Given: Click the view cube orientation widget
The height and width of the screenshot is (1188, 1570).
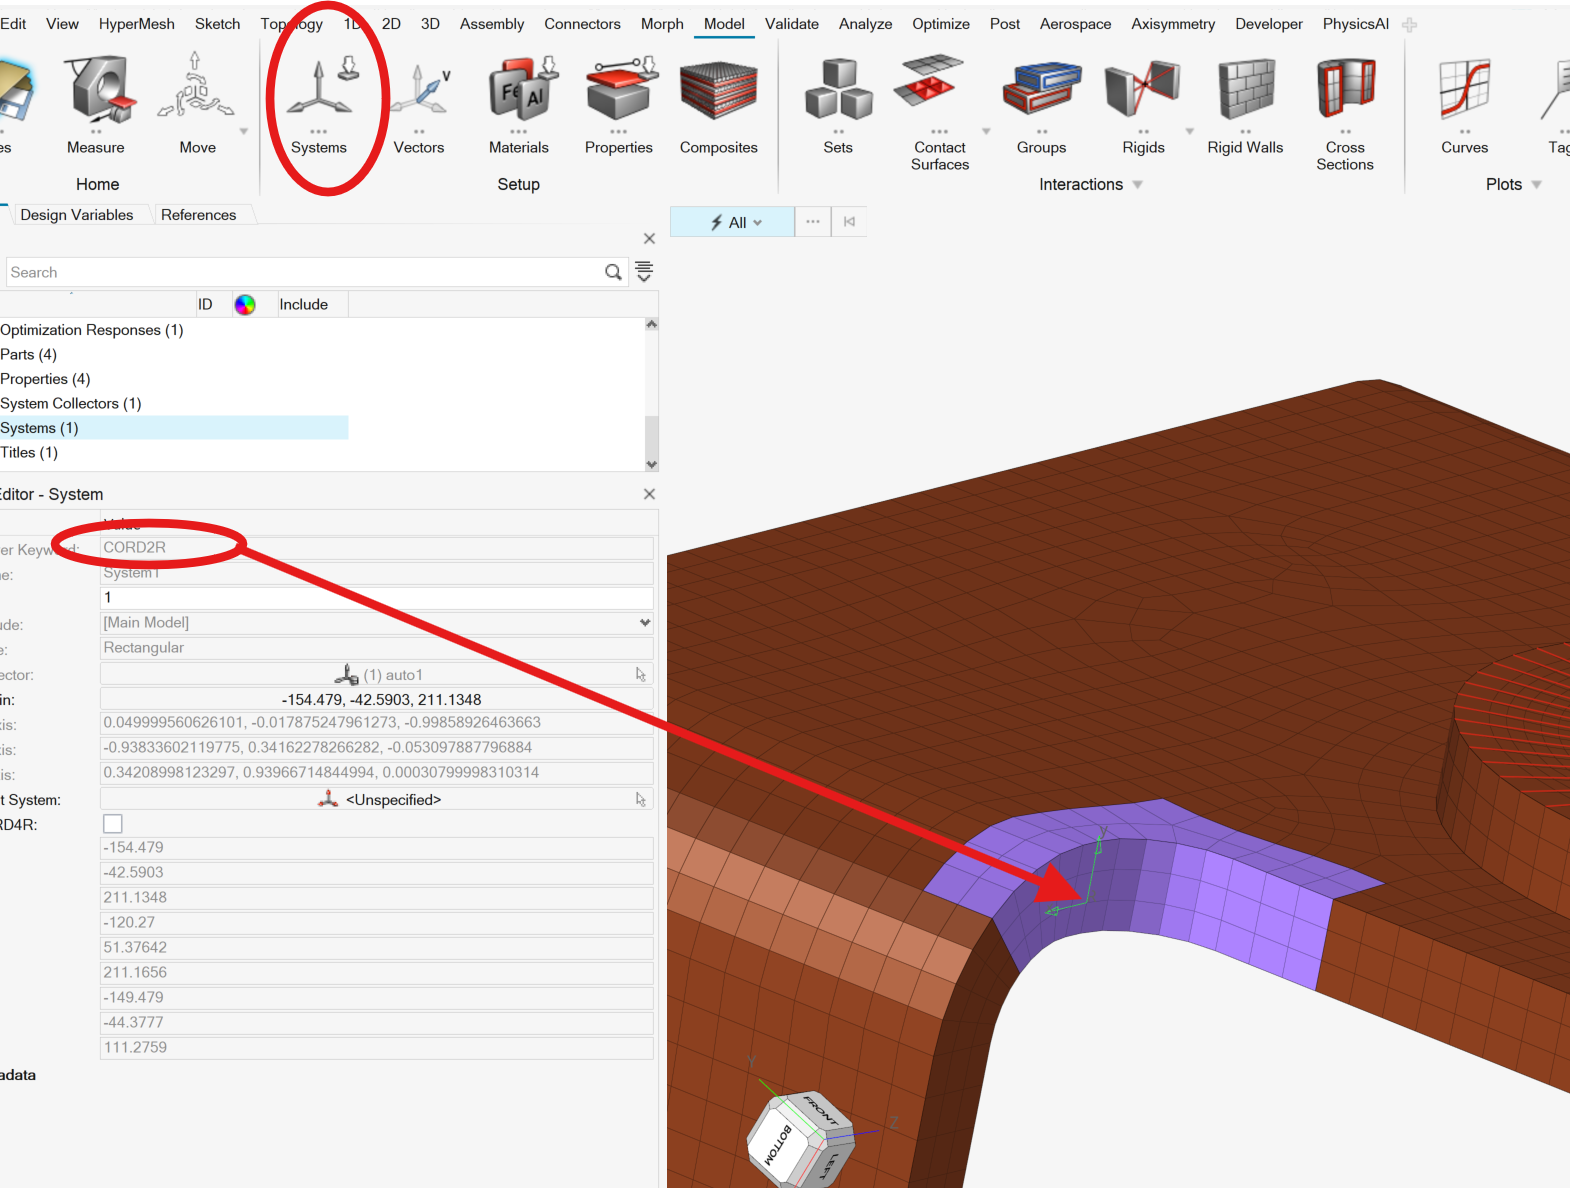Looking at the screenshot, I should point(800,1139).
